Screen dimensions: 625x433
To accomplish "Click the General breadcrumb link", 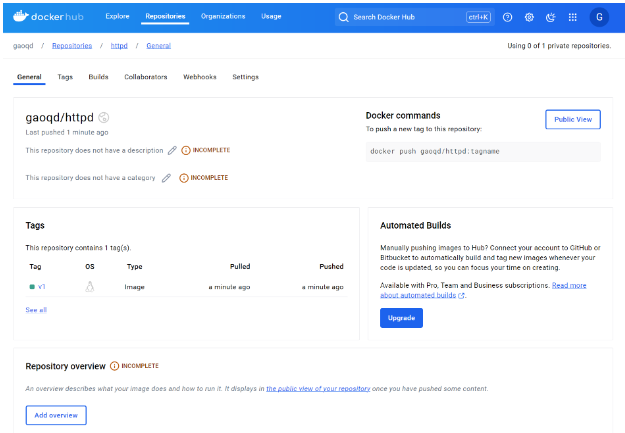I will [159, 46].
